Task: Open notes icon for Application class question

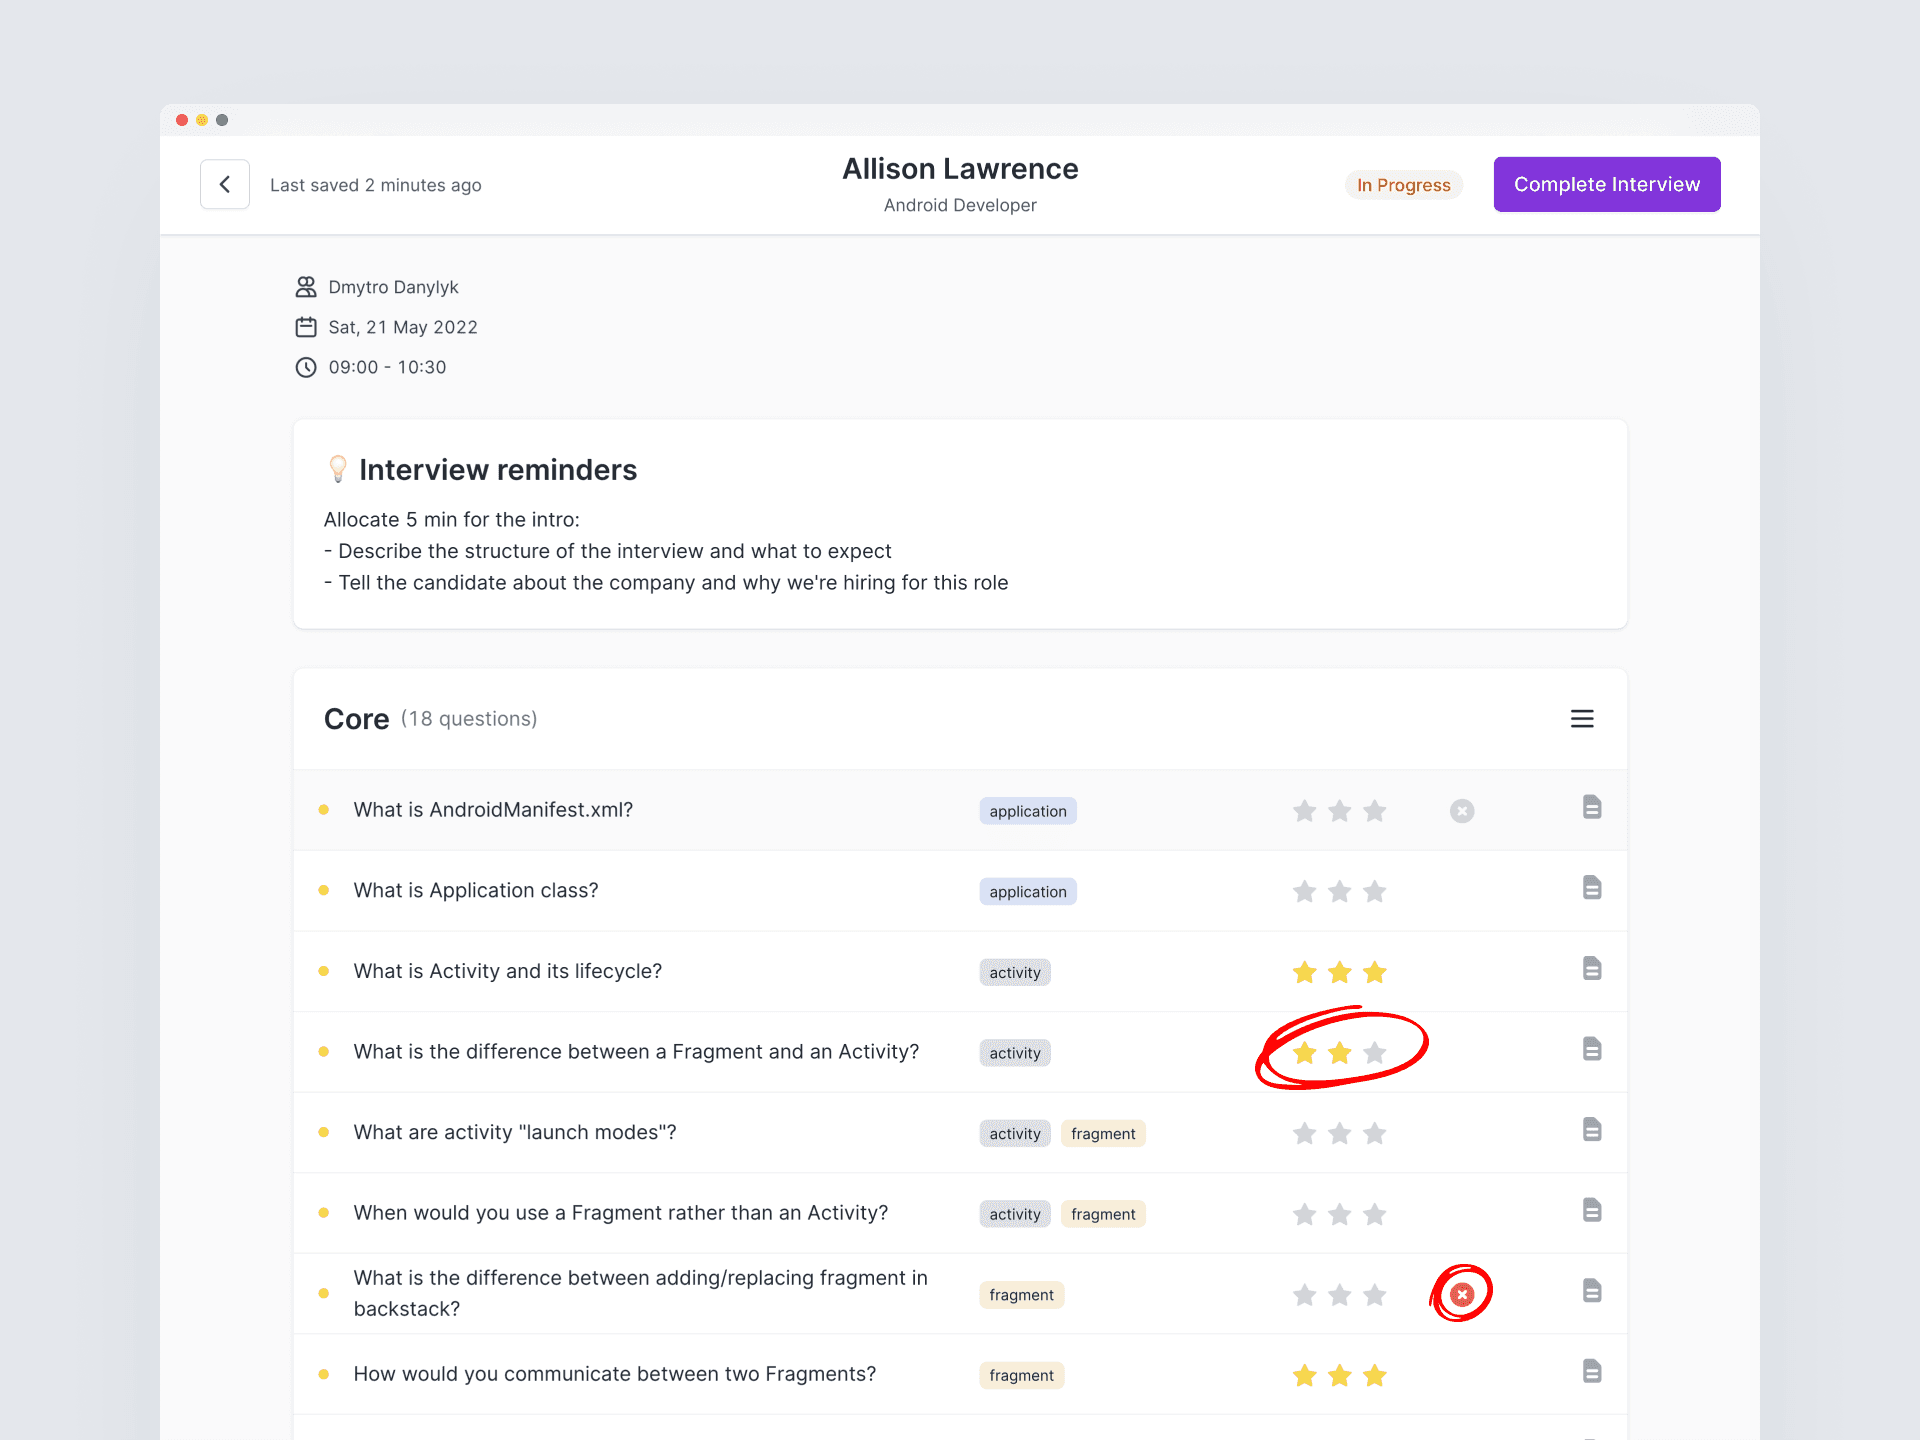Action: point(1592,888)
